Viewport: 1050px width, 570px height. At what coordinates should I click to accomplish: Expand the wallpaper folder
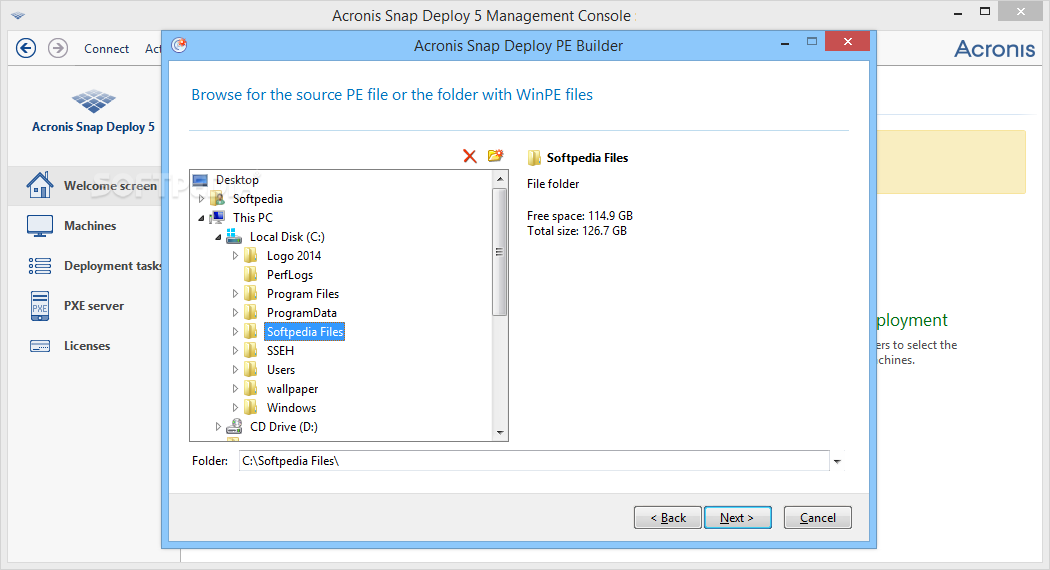tap(235, 388)
